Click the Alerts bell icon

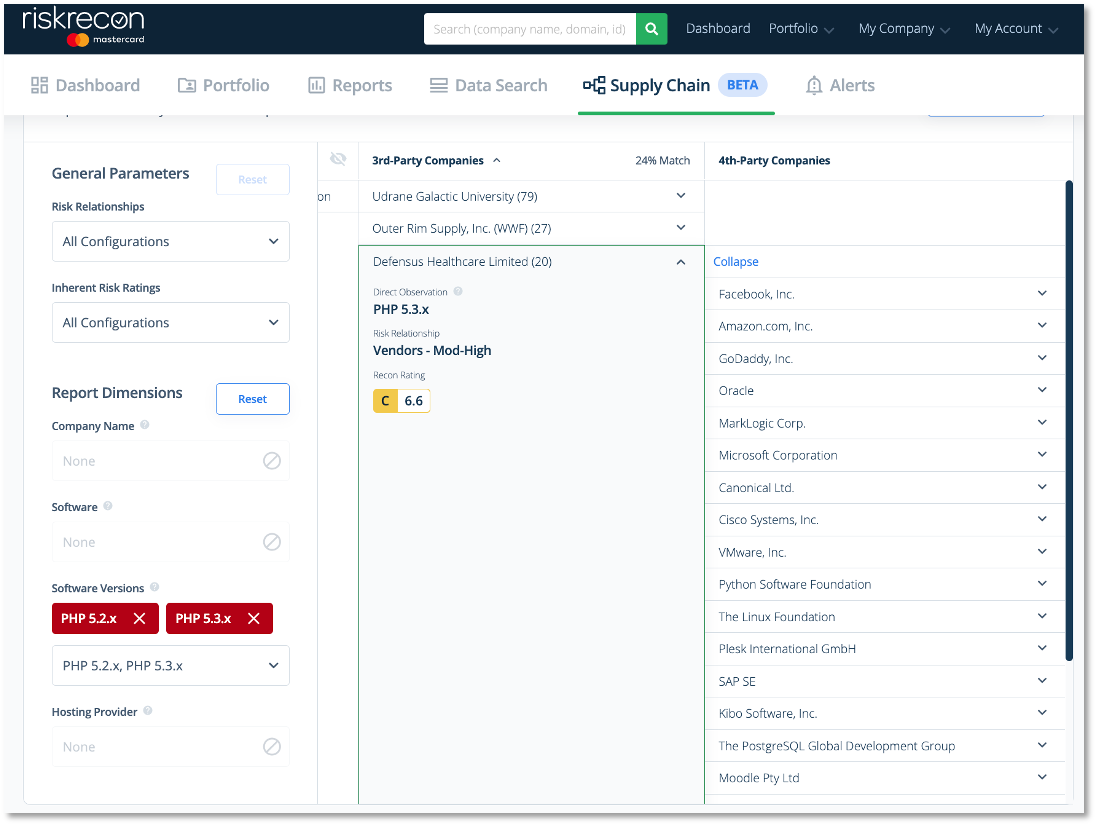pyautogui.click(x=814, y=84)
